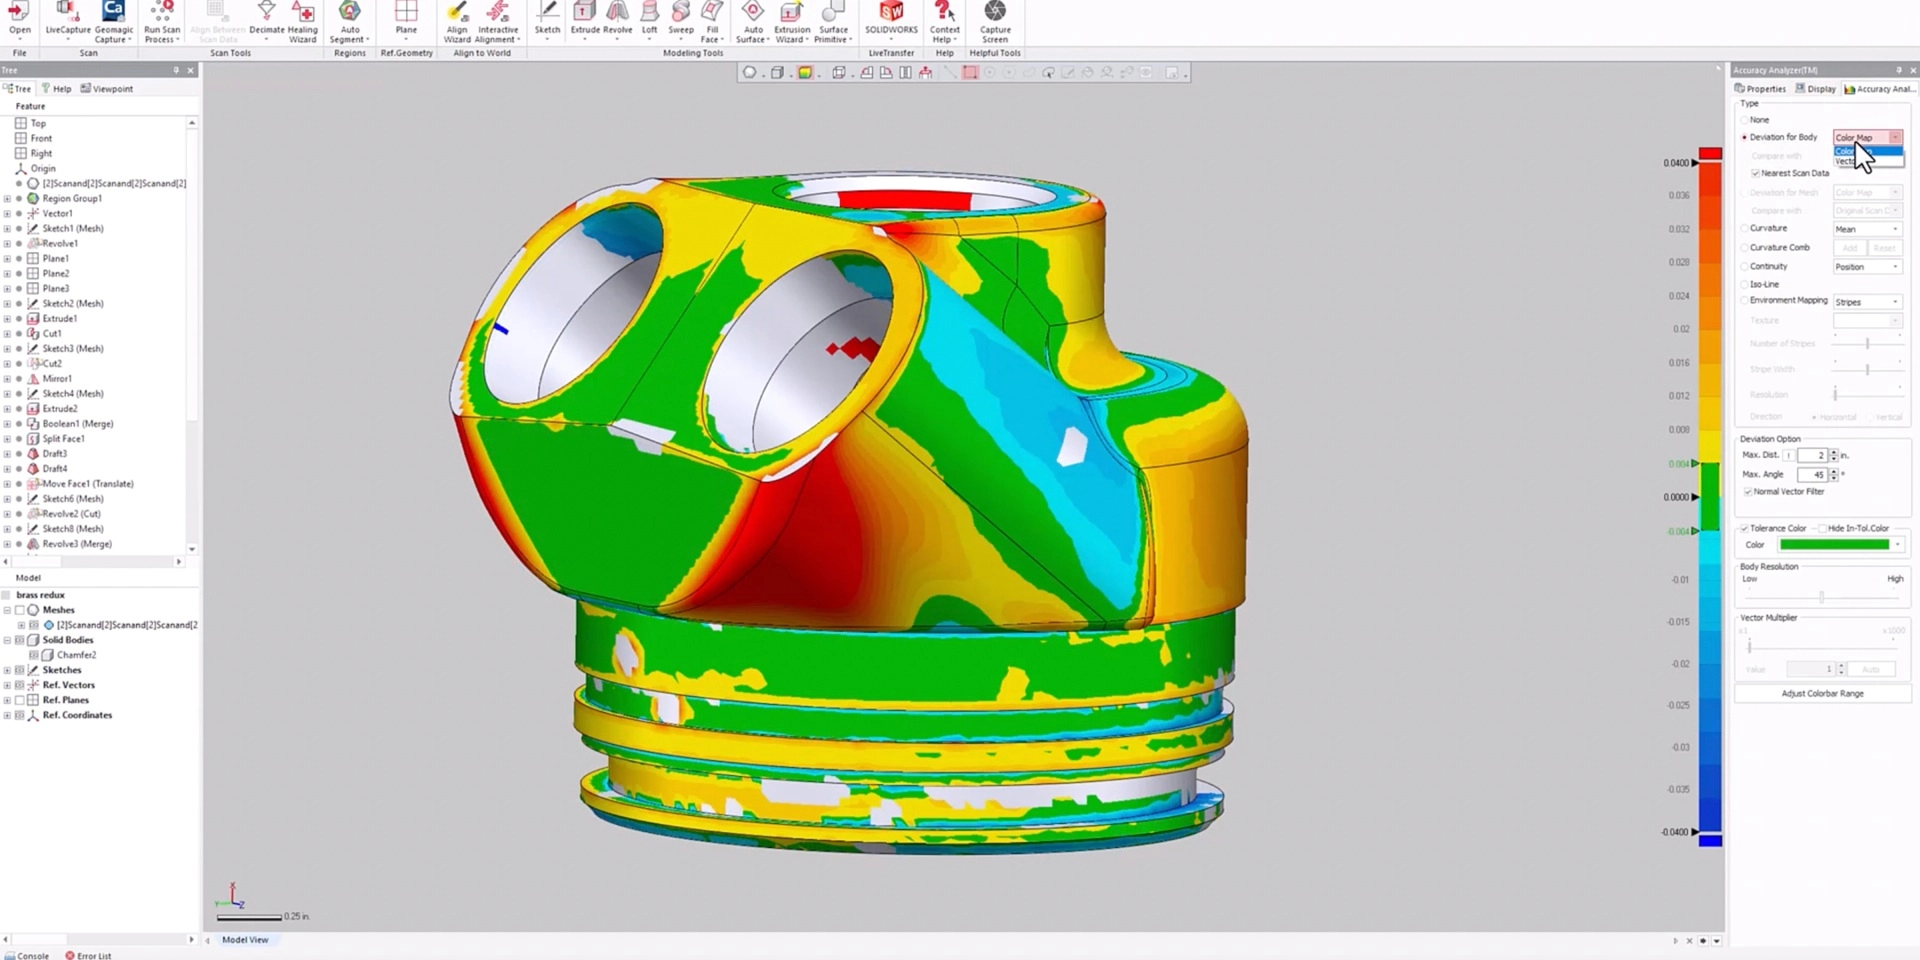Viewport: 1920px width, 960px height.
Task: Switch to the Properties tab
Action: tap(1760, 89)
